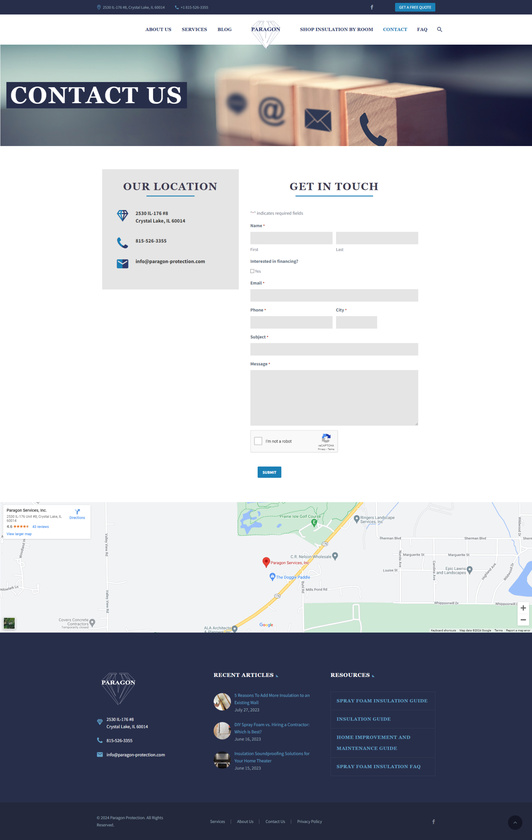Screen dimensions: 532x840
Task: Open the map reviews link
Action: [x=41, y=527]
